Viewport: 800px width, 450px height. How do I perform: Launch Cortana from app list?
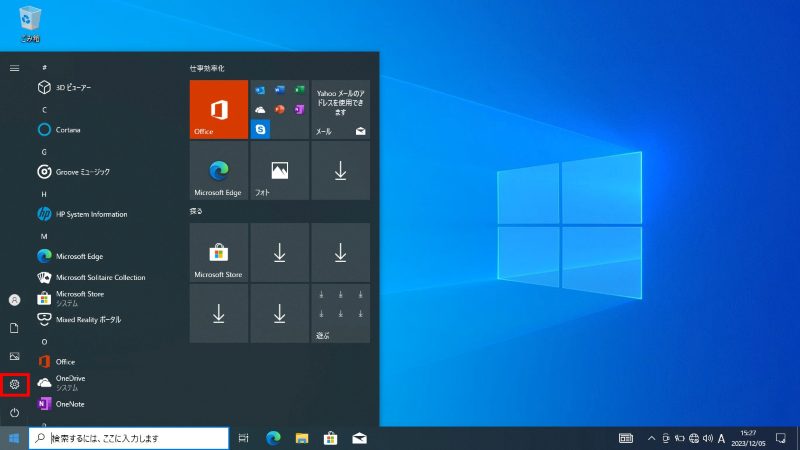(107, 130)
